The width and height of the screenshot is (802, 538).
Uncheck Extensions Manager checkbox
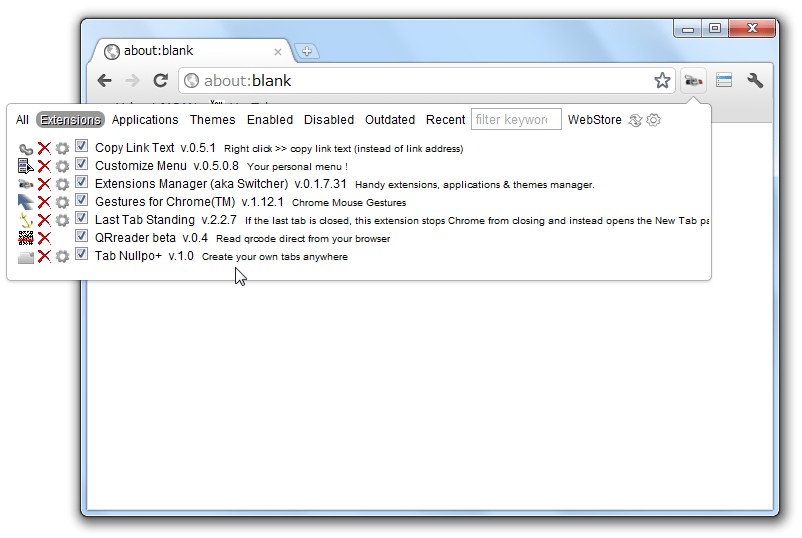pyautogui.click(x=81, y=182)
